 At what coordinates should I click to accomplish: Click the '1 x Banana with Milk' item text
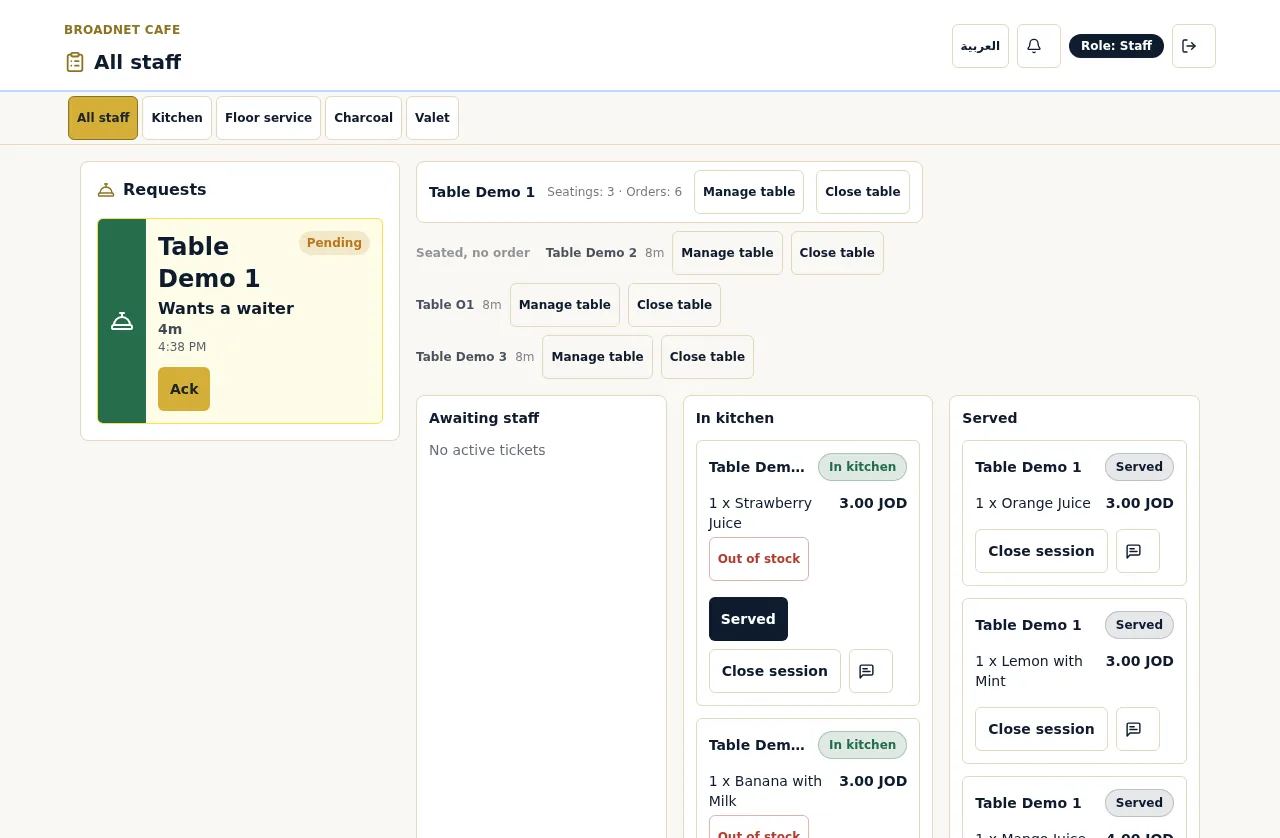point(765,791)
